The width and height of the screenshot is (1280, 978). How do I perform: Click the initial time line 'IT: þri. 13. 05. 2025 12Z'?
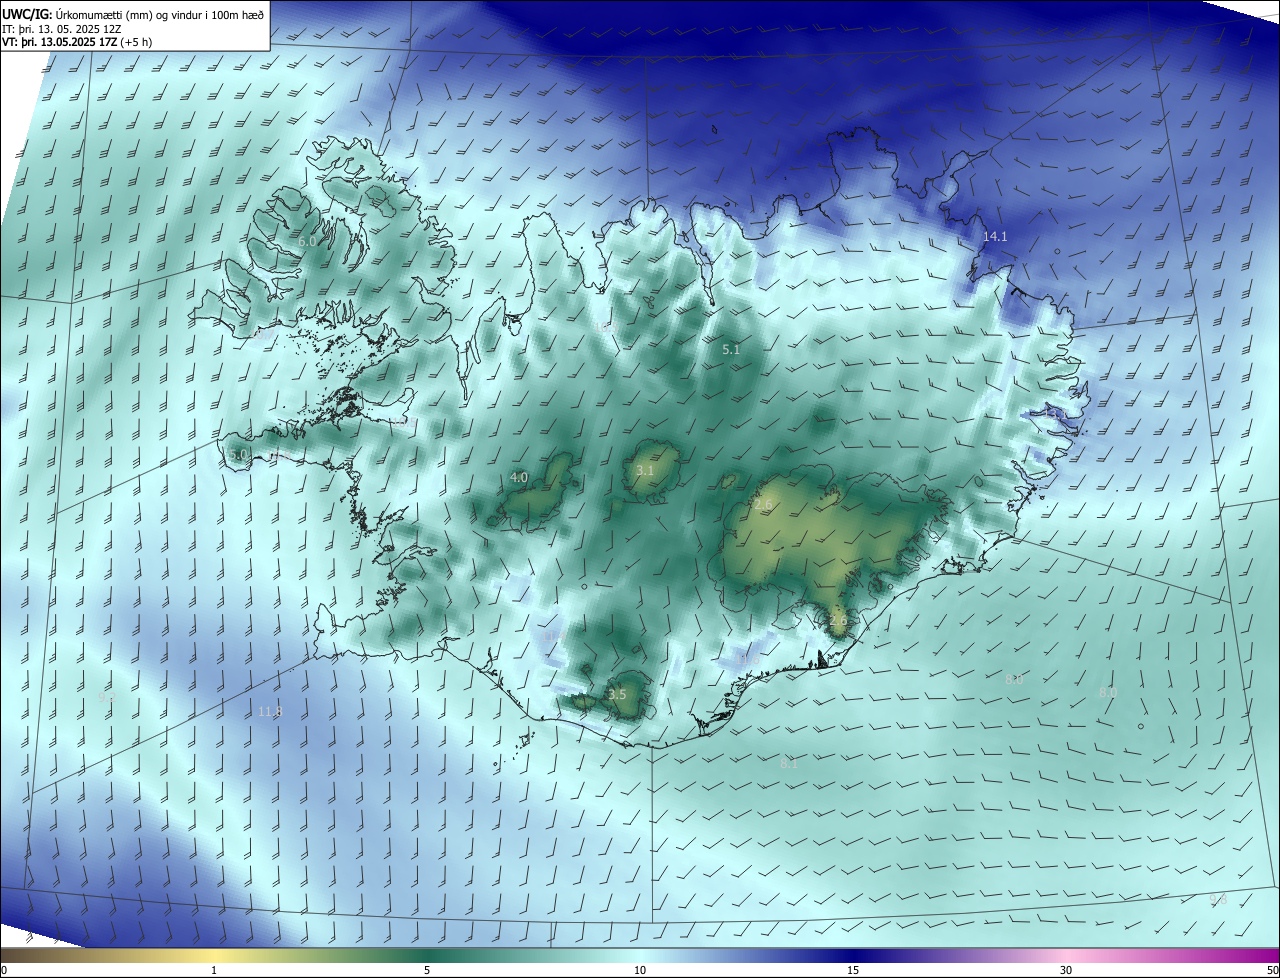tap(62, 29)
